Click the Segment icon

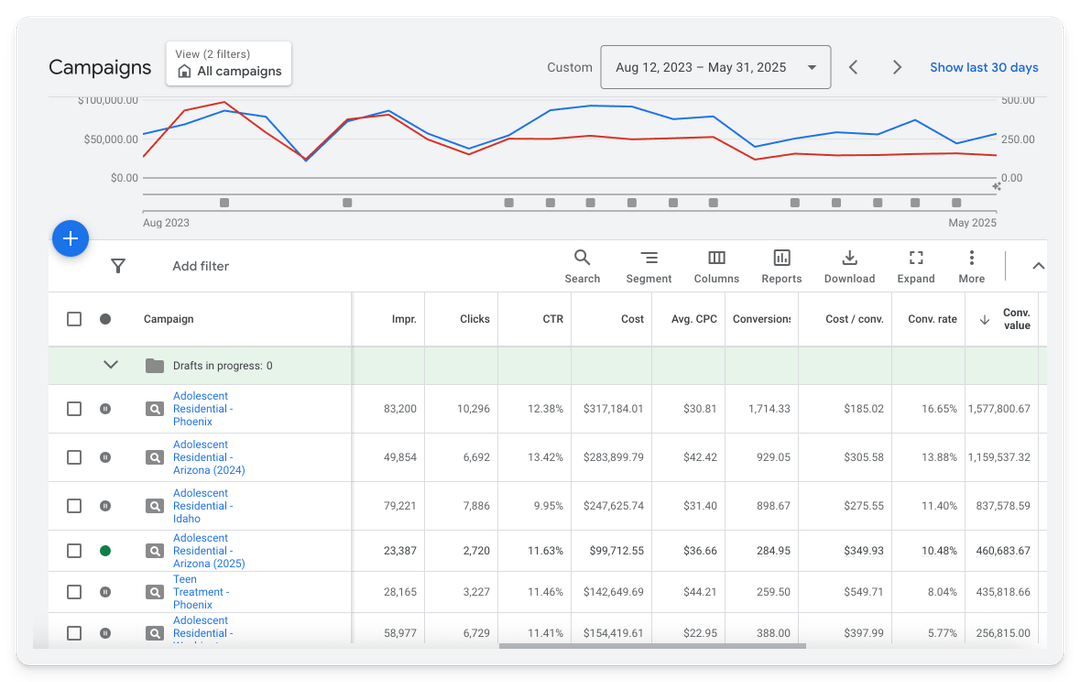[649, 258]
